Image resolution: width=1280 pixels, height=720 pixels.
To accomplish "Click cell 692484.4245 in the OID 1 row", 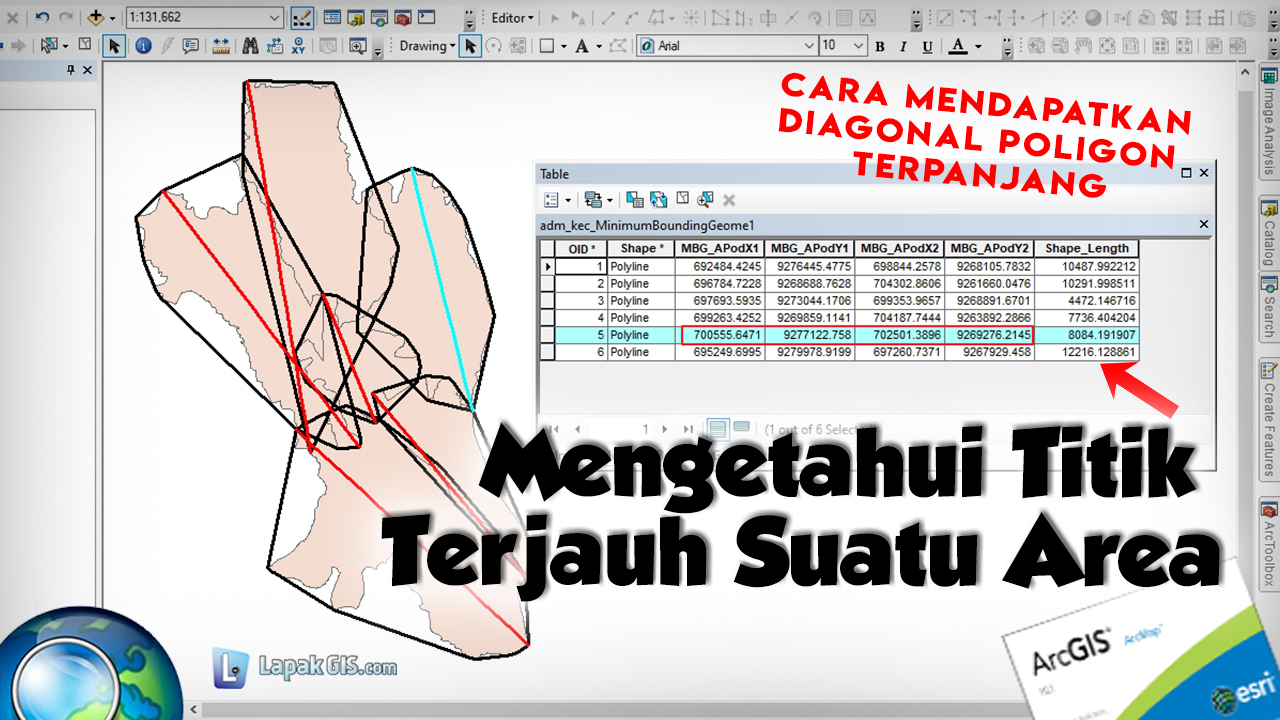I will click(x=720, y=267).
